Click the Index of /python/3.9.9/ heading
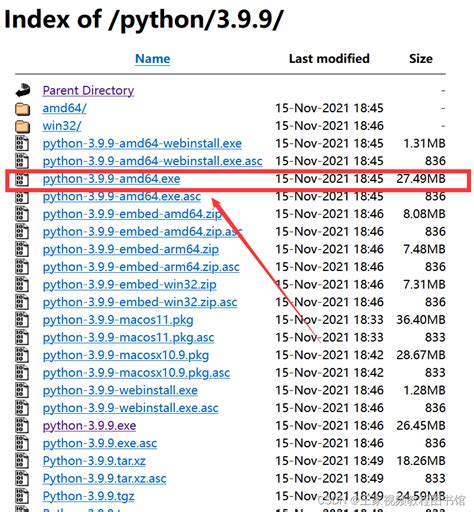The image size is (474, 512). point(144,20)
